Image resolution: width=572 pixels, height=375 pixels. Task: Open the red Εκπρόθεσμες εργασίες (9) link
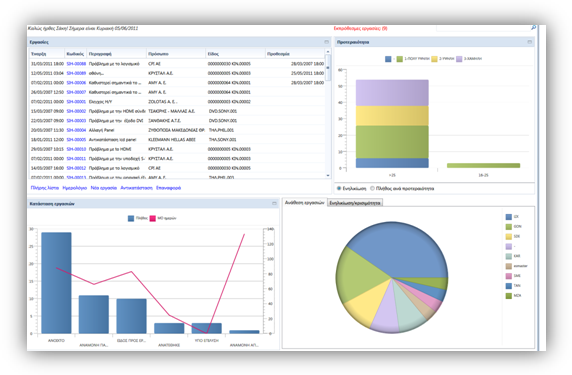[x=360, y=28]
